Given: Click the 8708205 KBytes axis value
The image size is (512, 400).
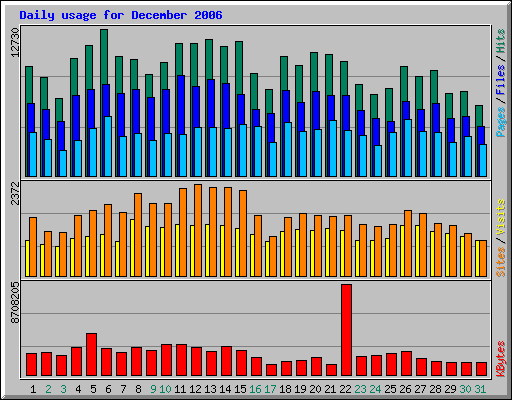Looking at the screenshot, I should click(15, 303).
